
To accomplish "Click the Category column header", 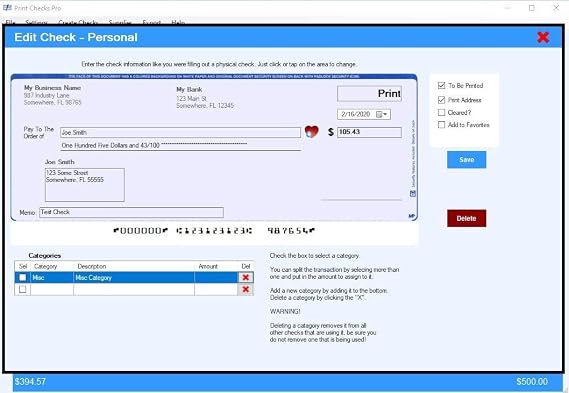I will point(46,266).
